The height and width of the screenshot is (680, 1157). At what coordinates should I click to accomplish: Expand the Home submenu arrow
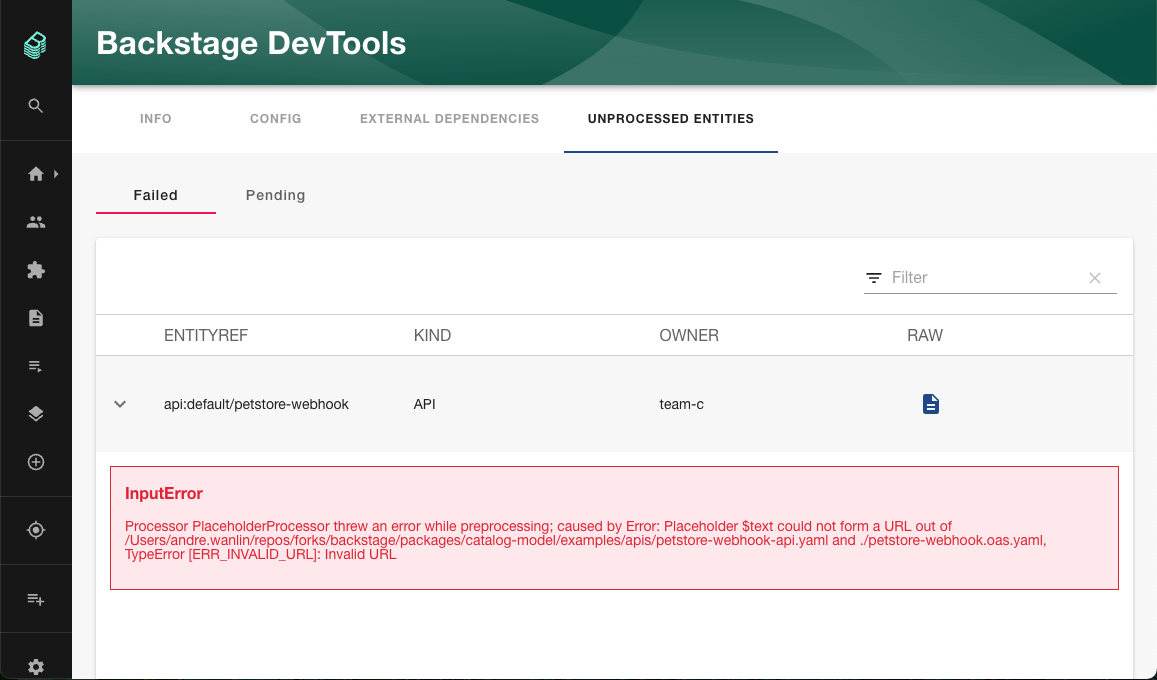56,174
